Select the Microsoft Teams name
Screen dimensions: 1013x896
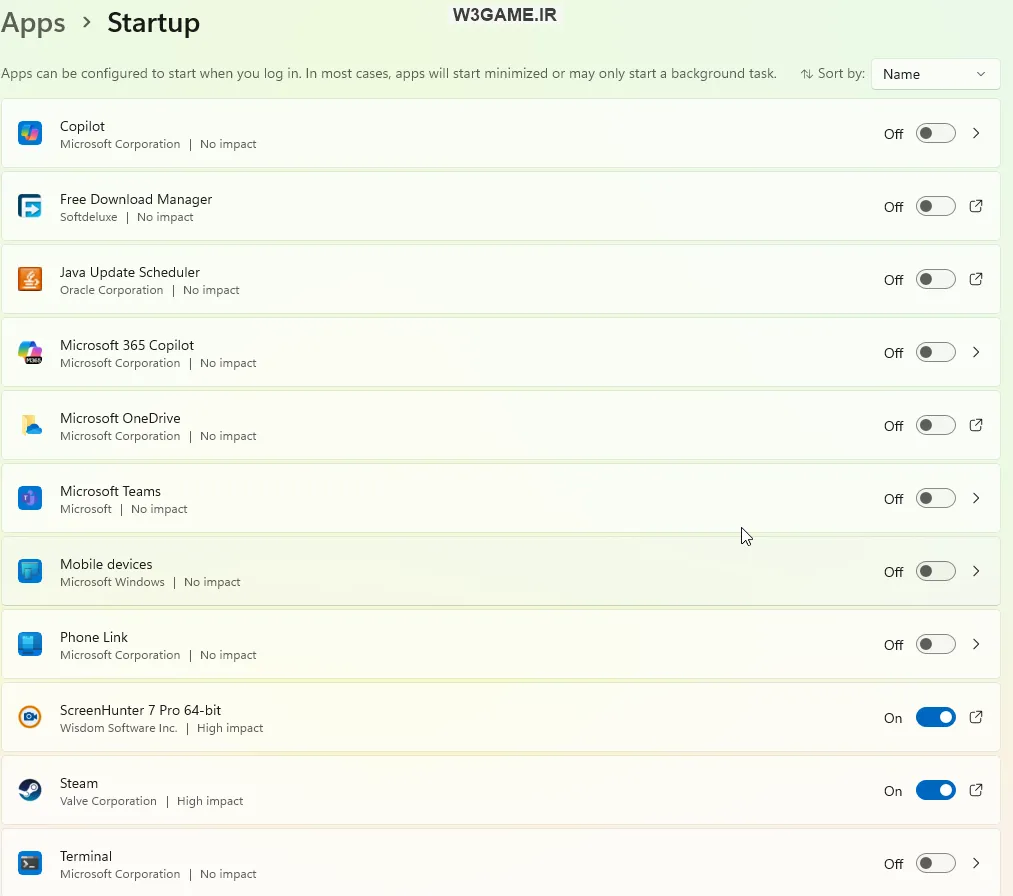[x=110, y=492]
